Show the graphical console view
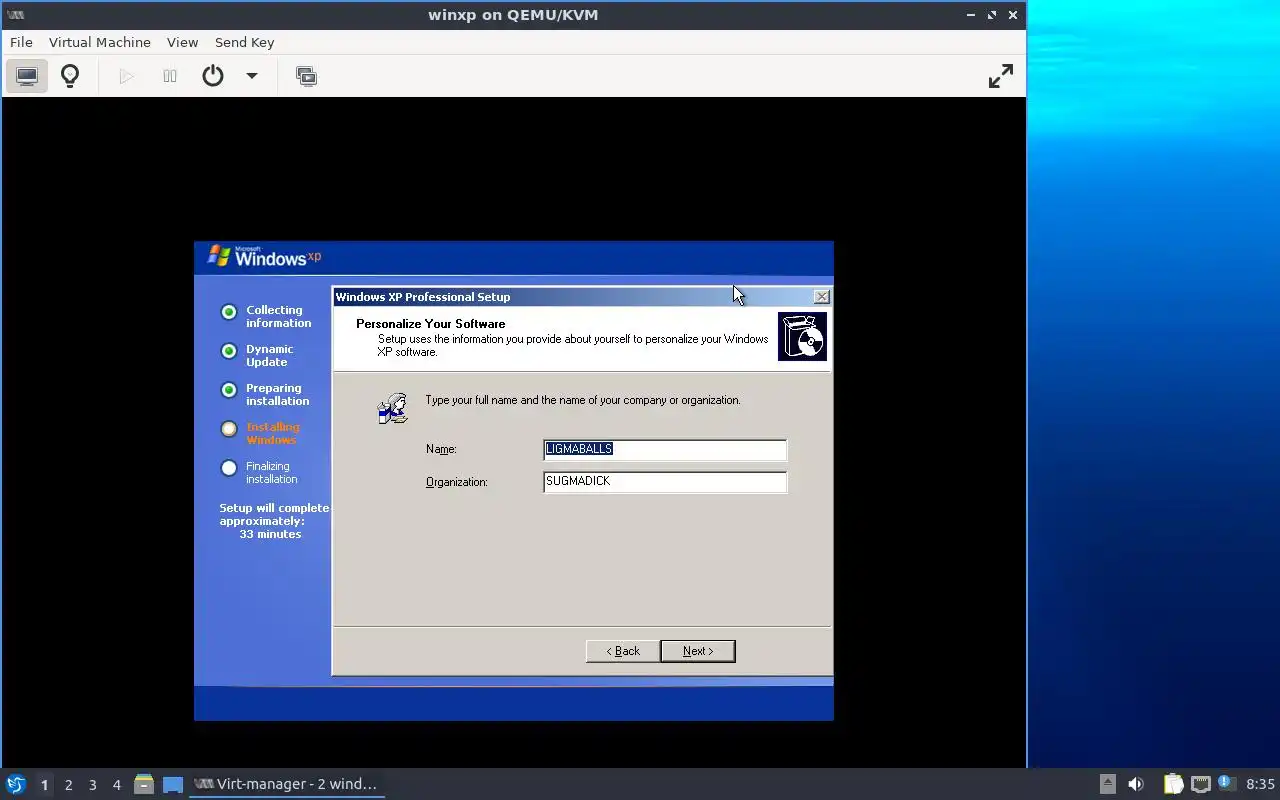 click(x=27, y=76)
